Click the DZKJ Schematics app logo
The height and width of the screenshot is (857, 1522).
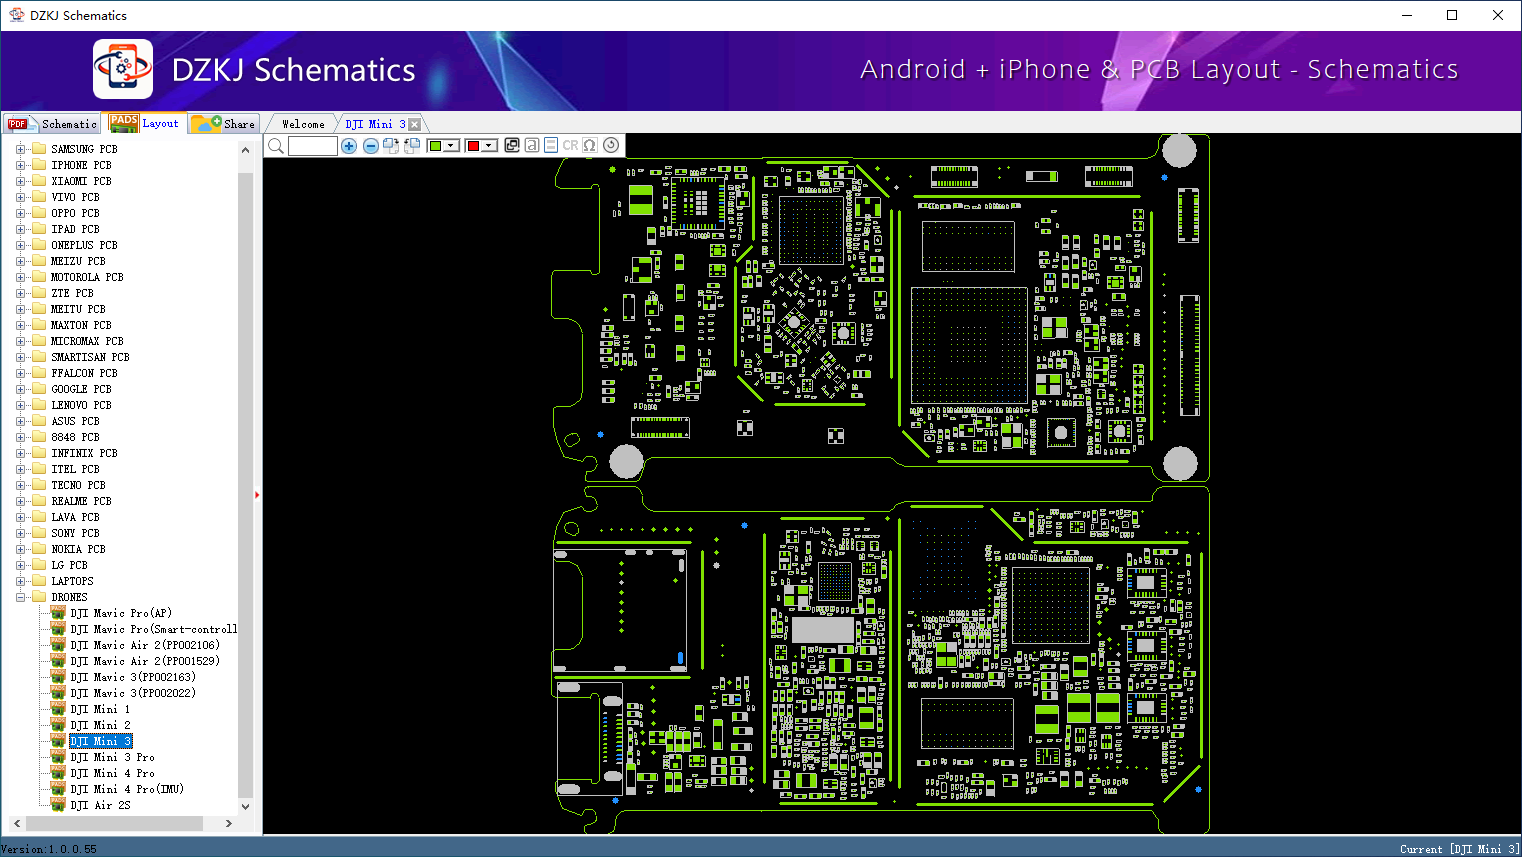[123, 69]
